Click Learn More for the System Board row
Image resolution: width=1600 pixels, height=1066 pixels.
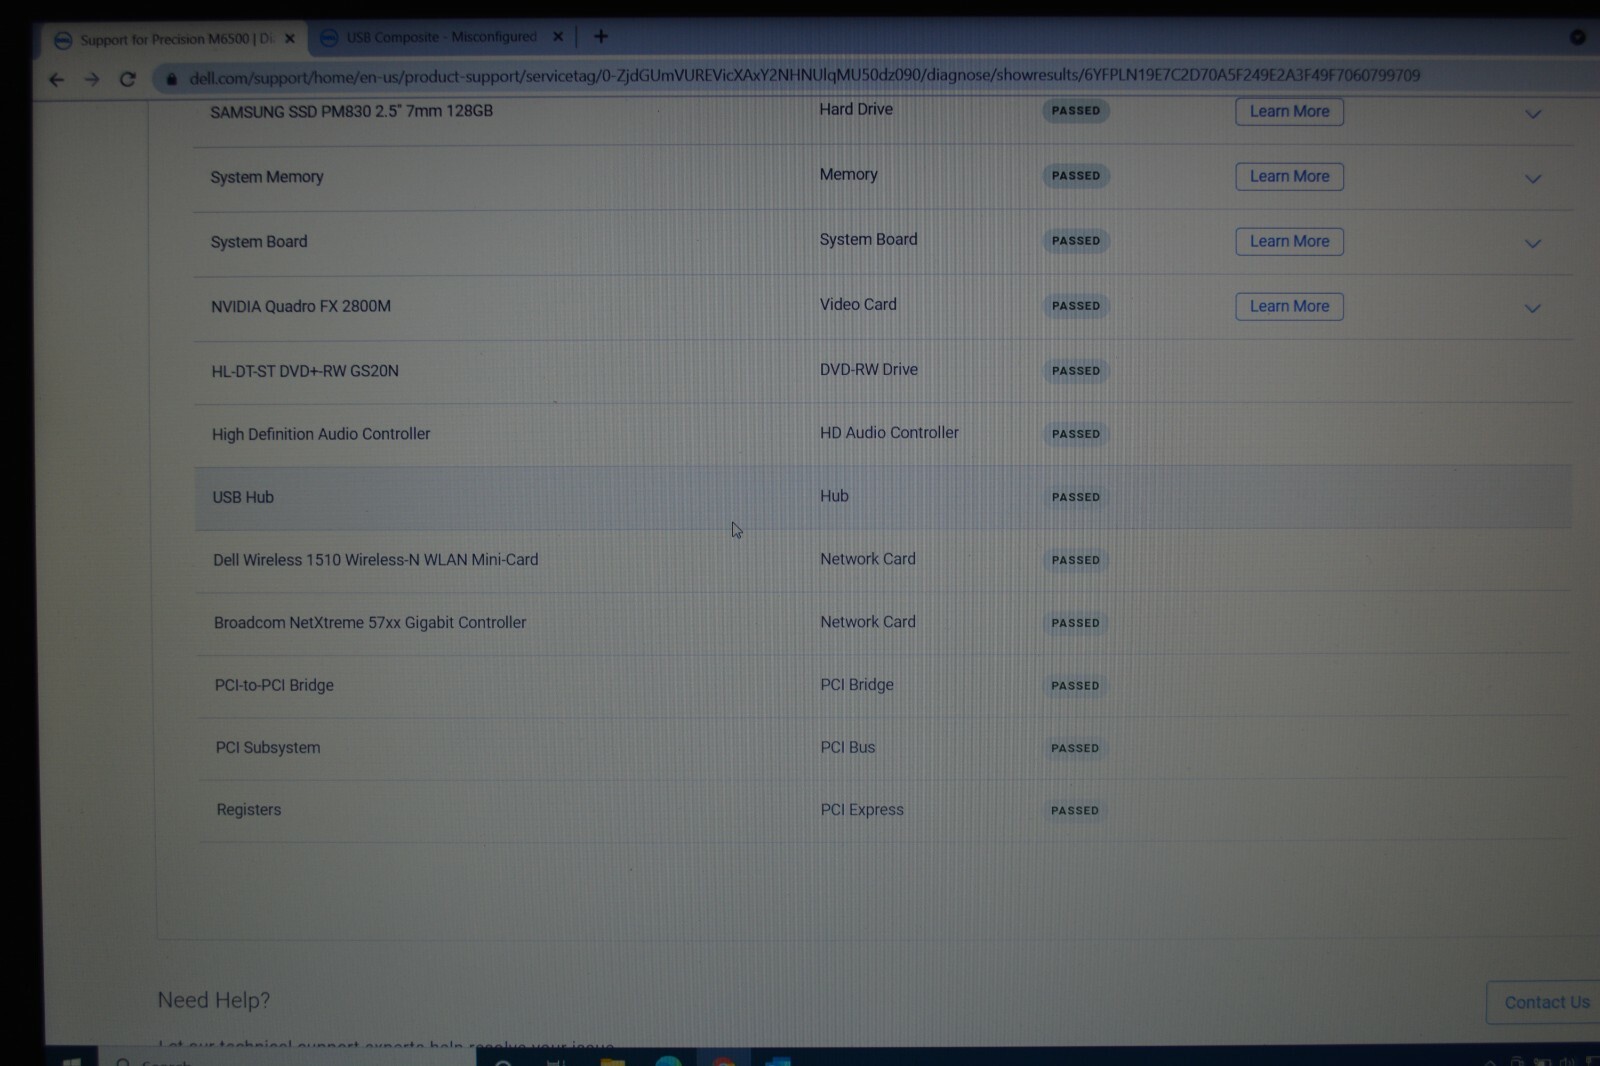1289,241
